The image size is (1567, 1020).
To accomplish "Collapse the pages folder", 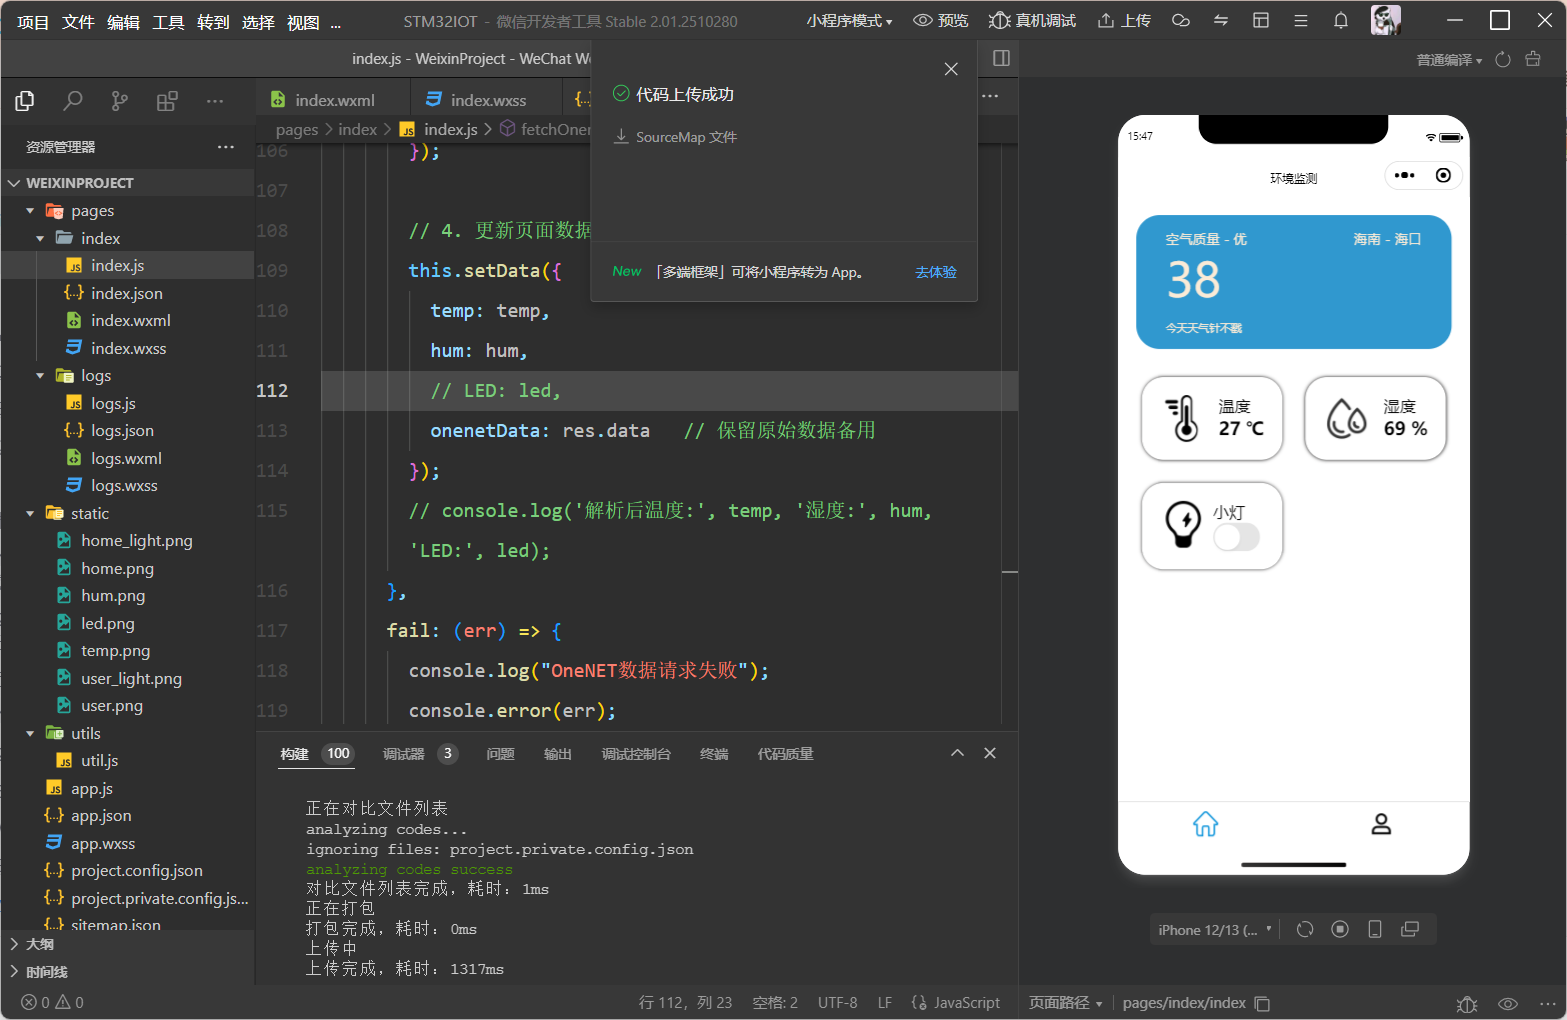I will (x=30, y=211).
